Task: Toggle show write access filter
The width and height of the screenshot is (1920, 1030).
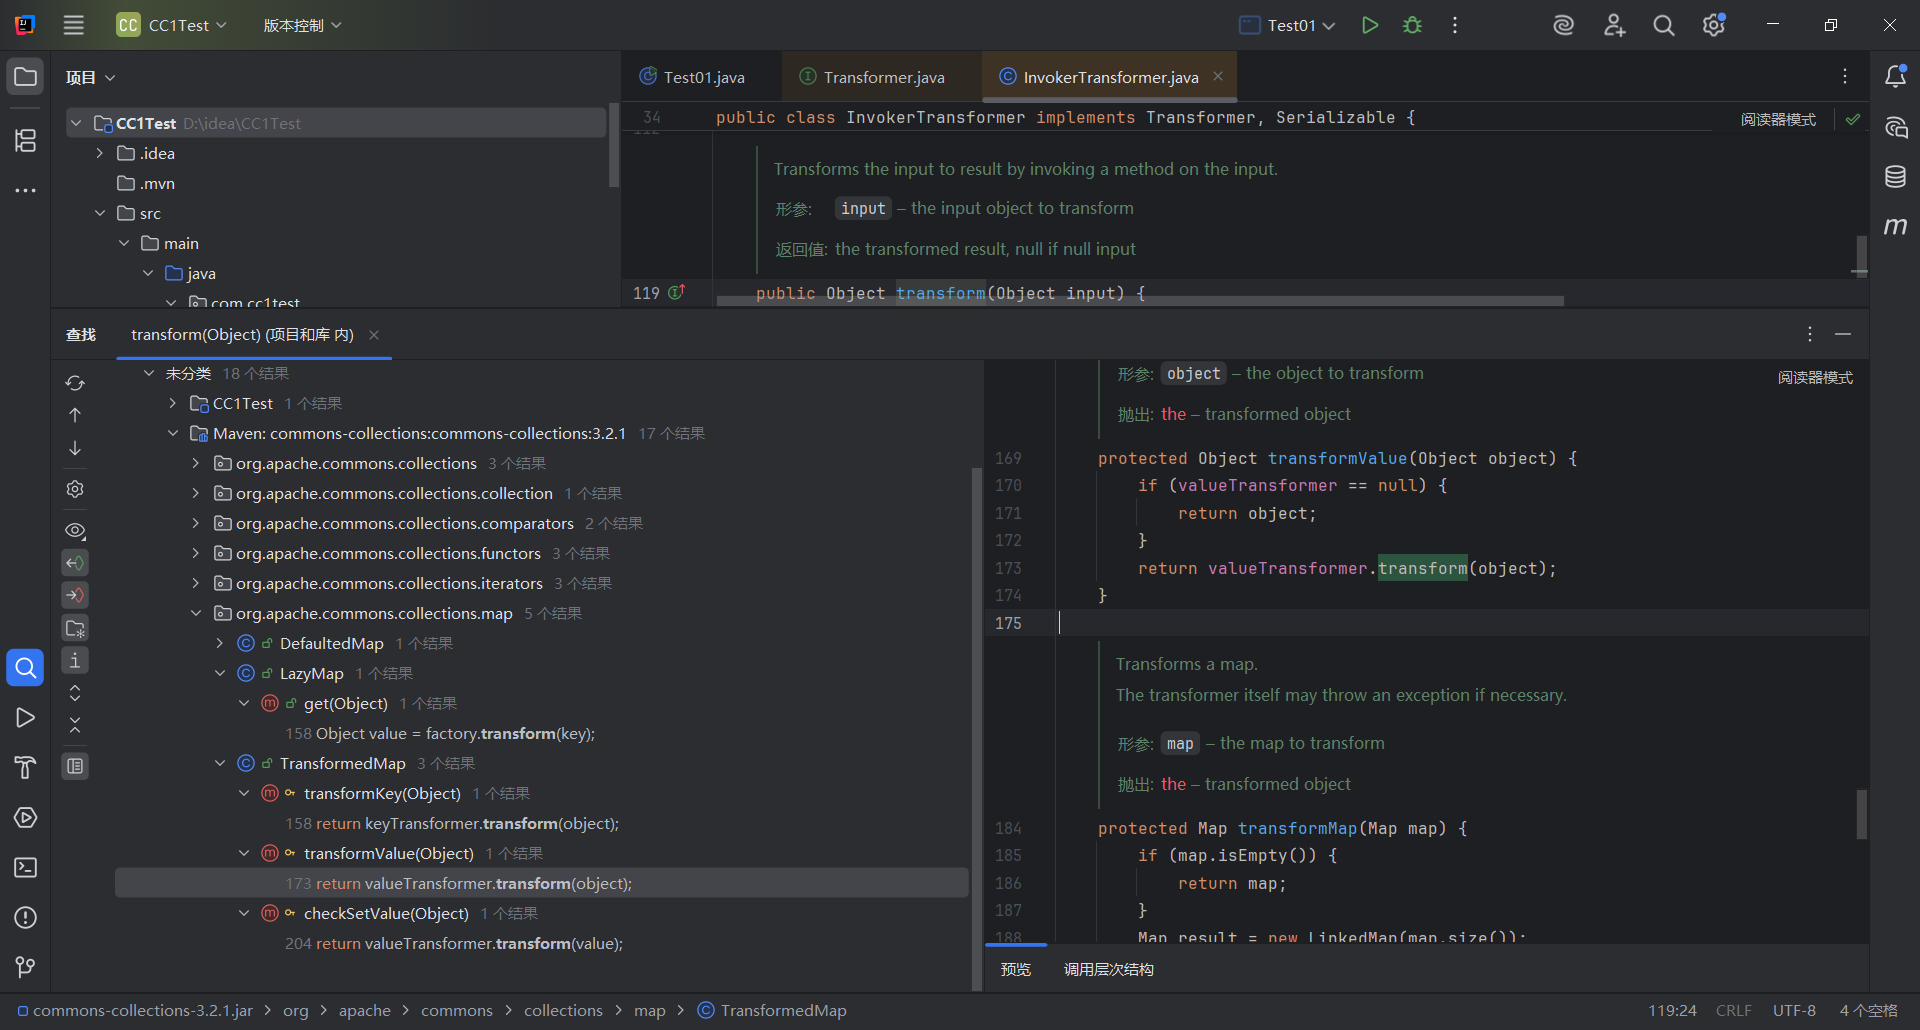Action: (75, 595)
